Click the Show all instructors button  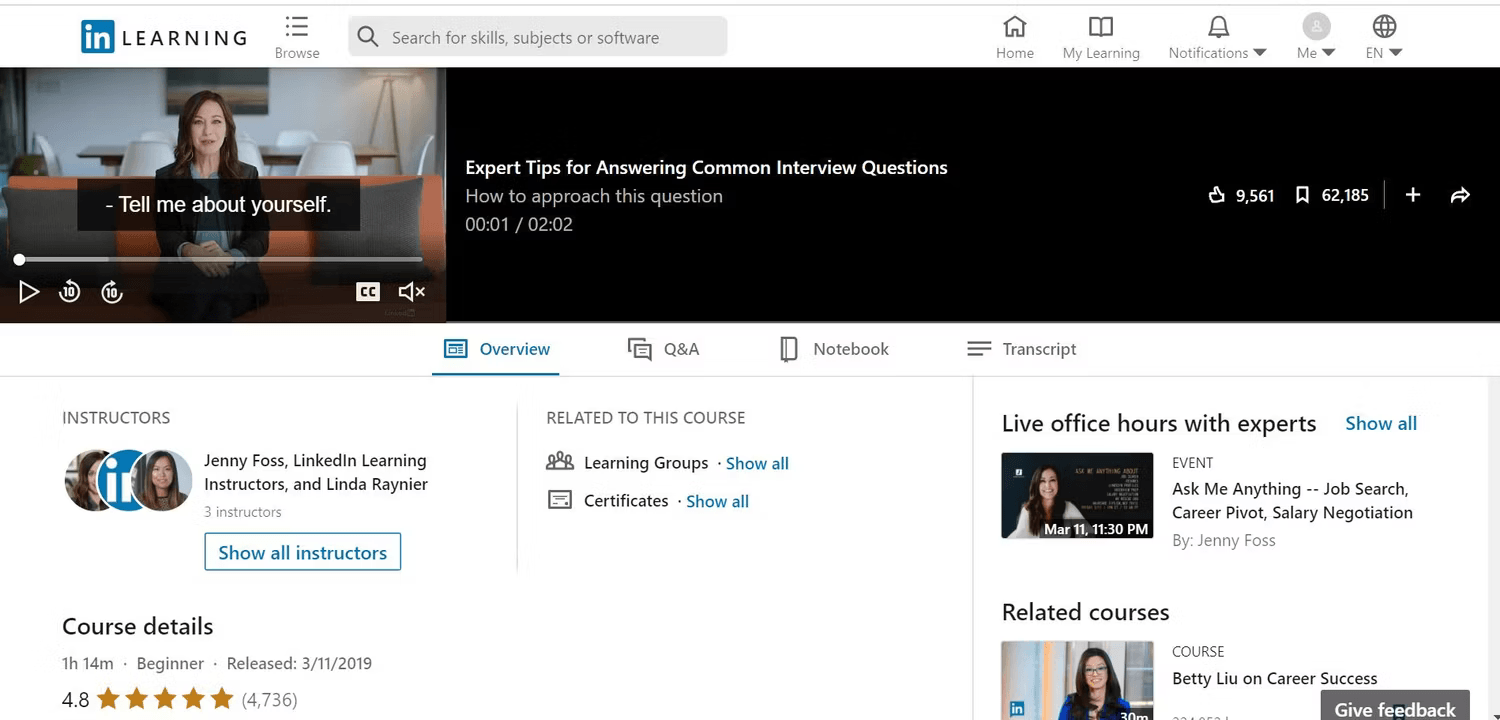[303, 552]
